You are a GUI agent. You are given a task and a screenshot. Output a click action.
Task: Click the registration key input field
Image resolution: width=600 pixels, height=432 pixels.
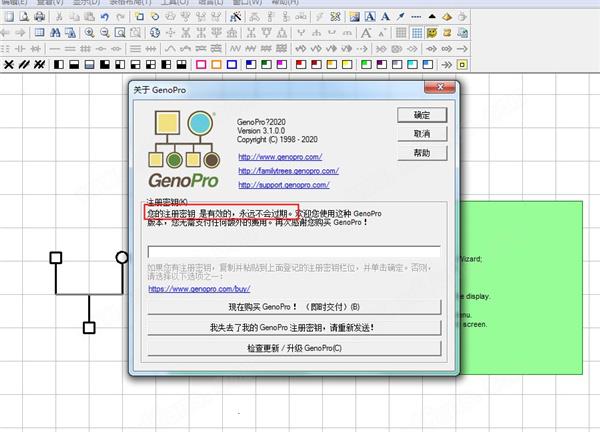pyautogui.click(x=294, y=252)
